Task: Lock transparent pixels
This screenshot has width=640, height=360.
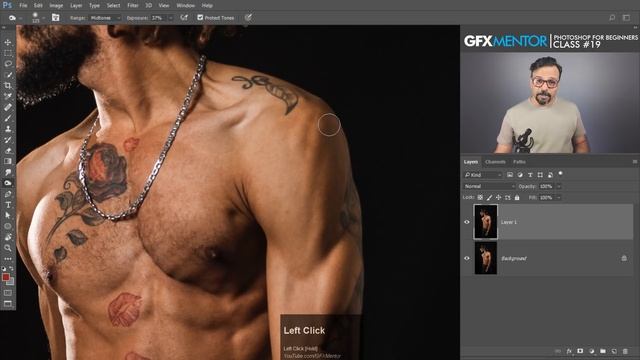Action: click(480, 198)
